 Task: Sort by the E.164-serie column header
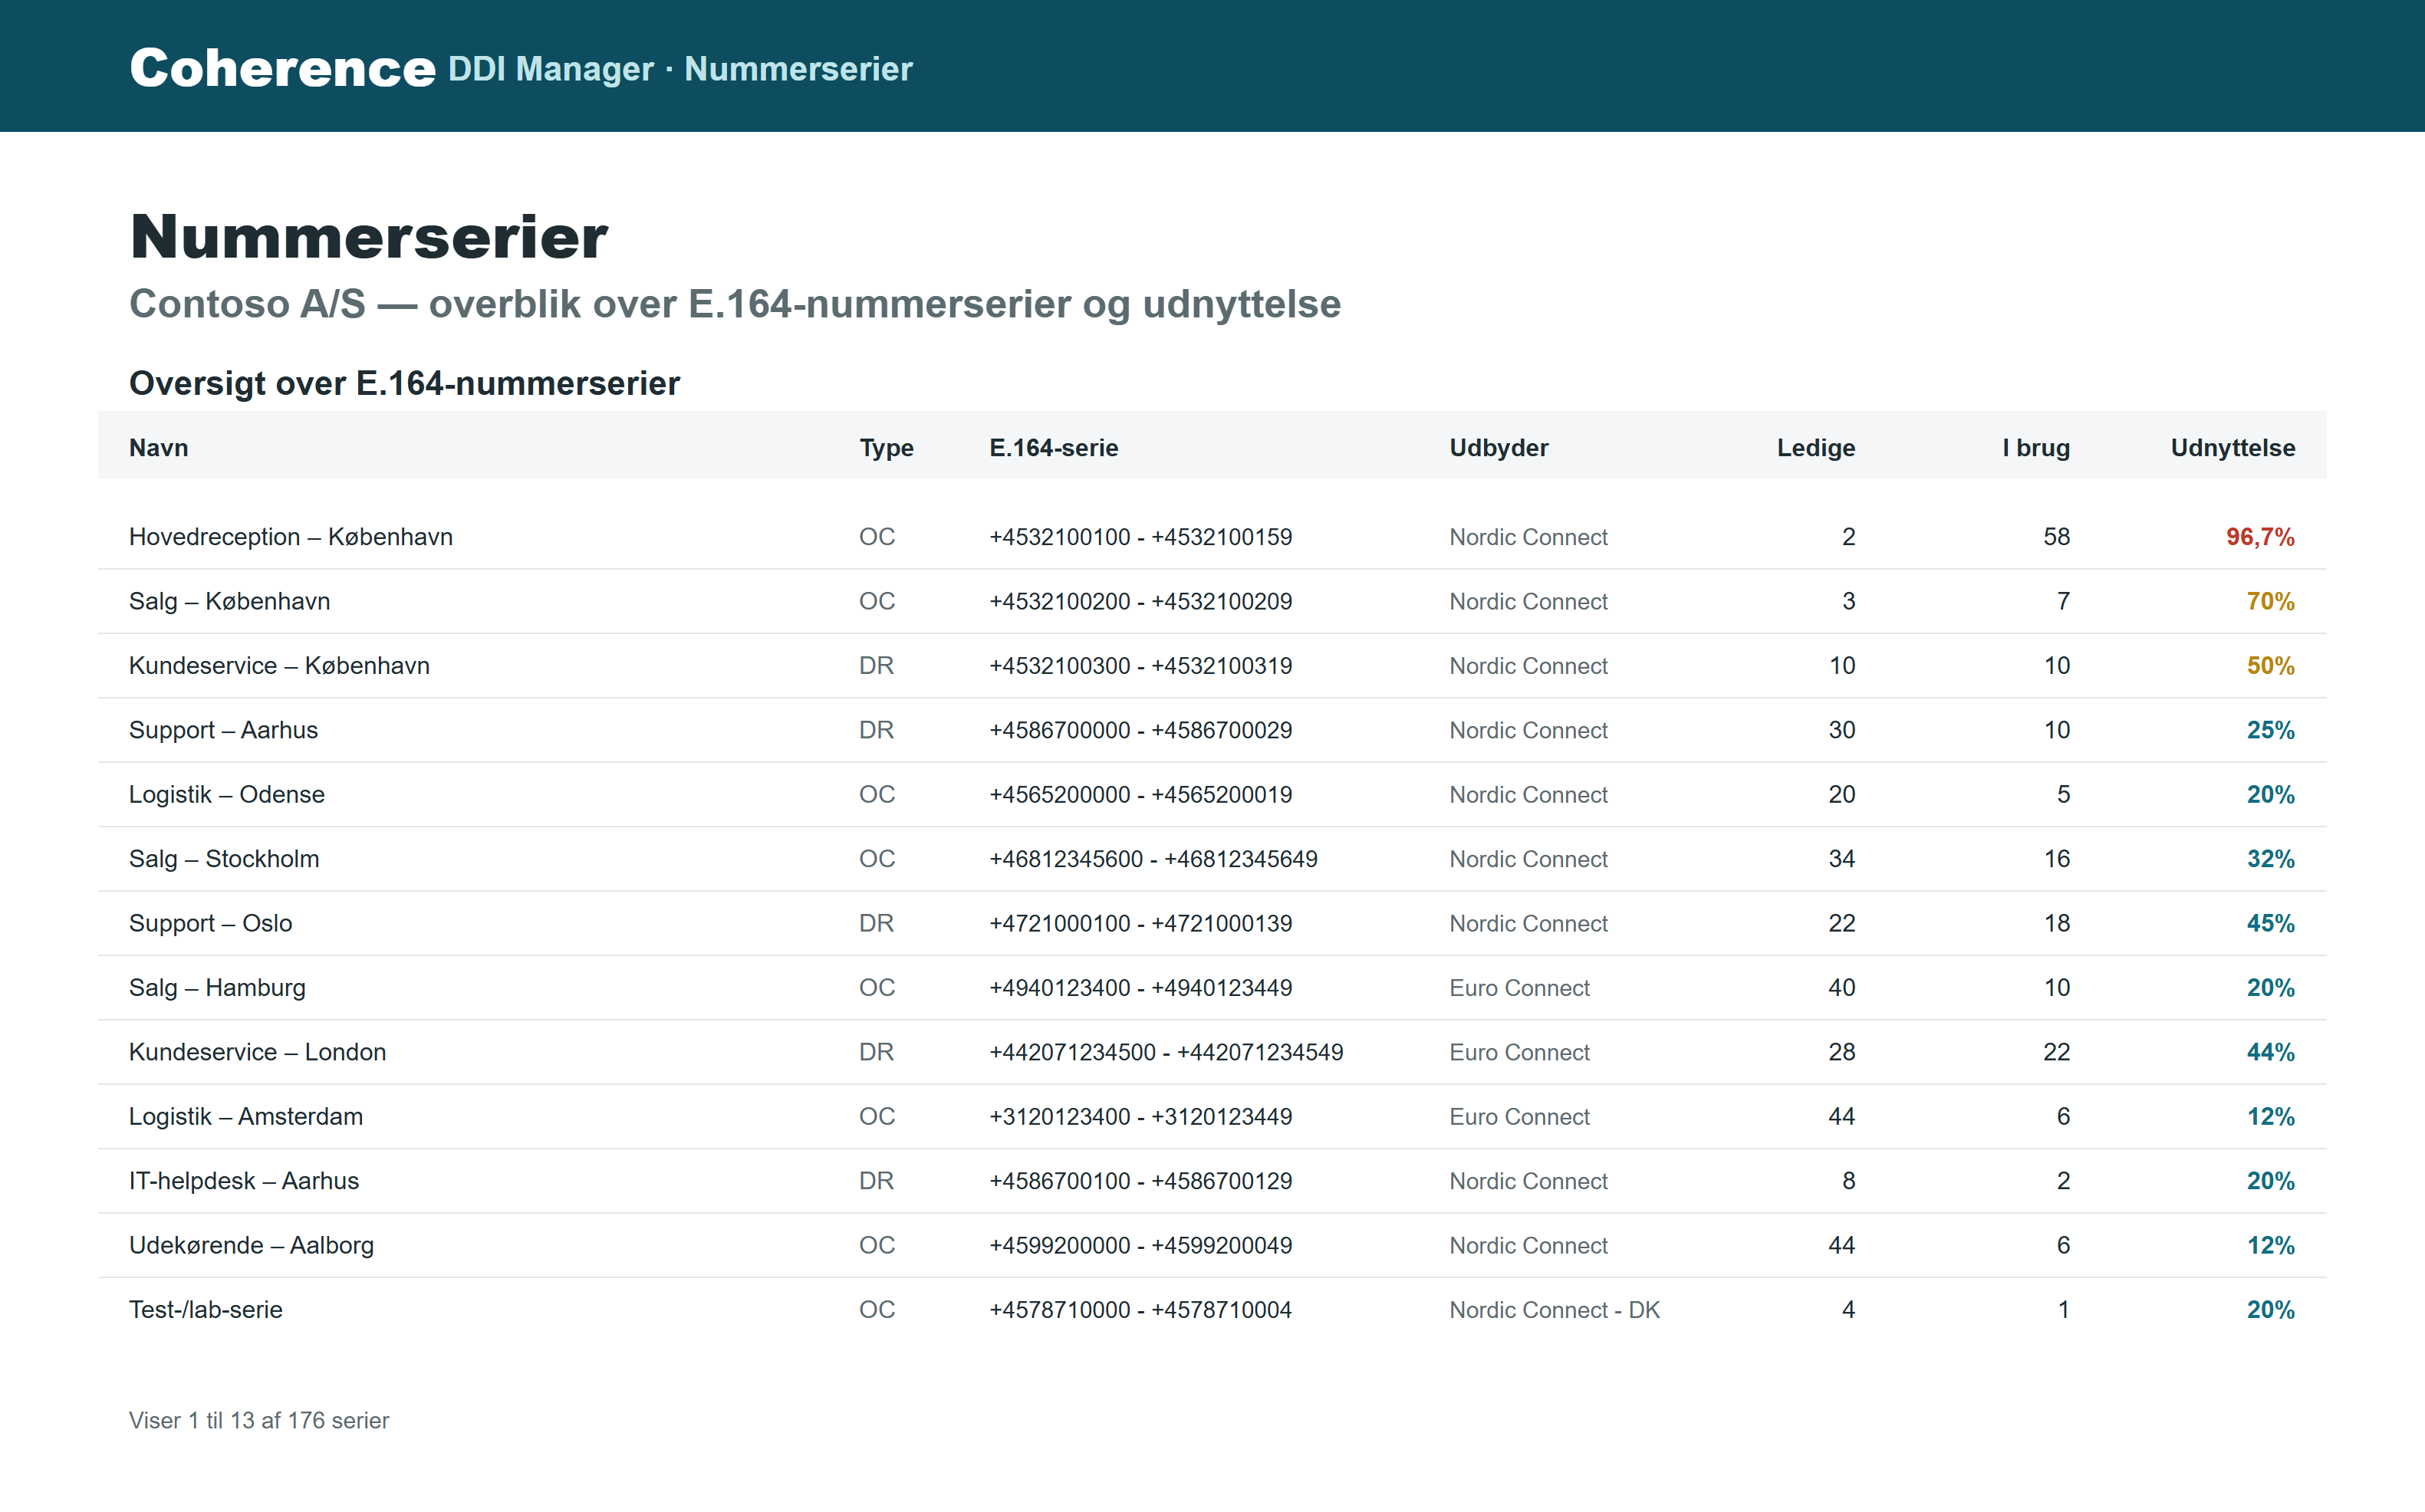tap(1054, 447)
